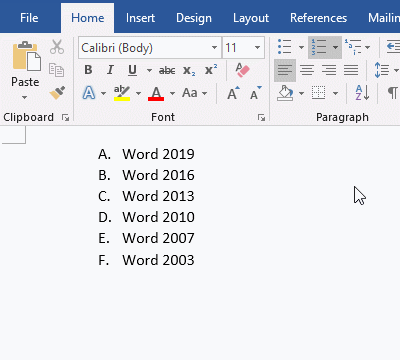Cut selection with the scissors icon
The image size is (400, 360).
(57, 47)
